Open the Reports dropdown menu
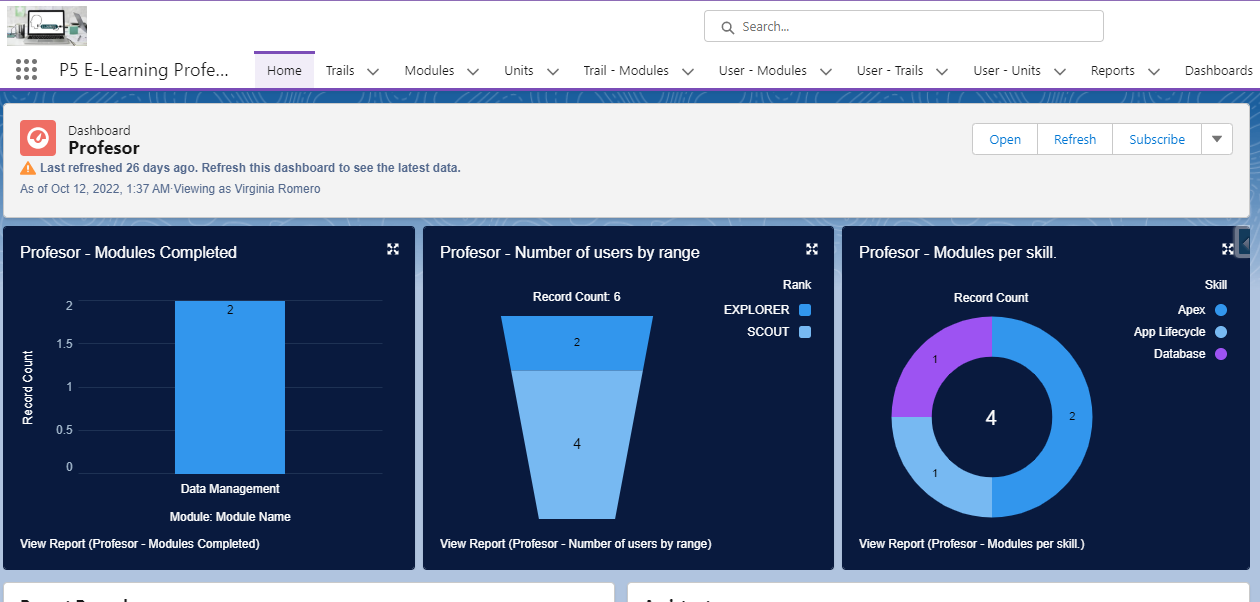 click(1122, 70)
